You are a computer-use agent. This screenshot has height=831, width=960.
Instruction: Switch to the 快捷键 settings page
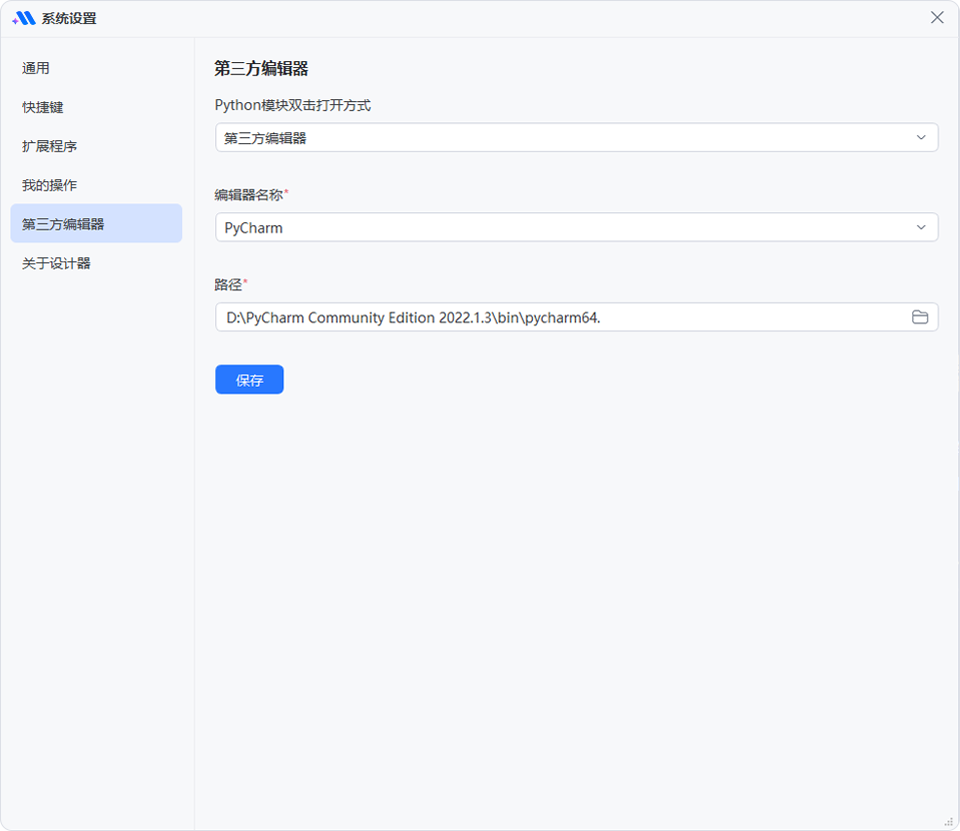pos(43,107)
